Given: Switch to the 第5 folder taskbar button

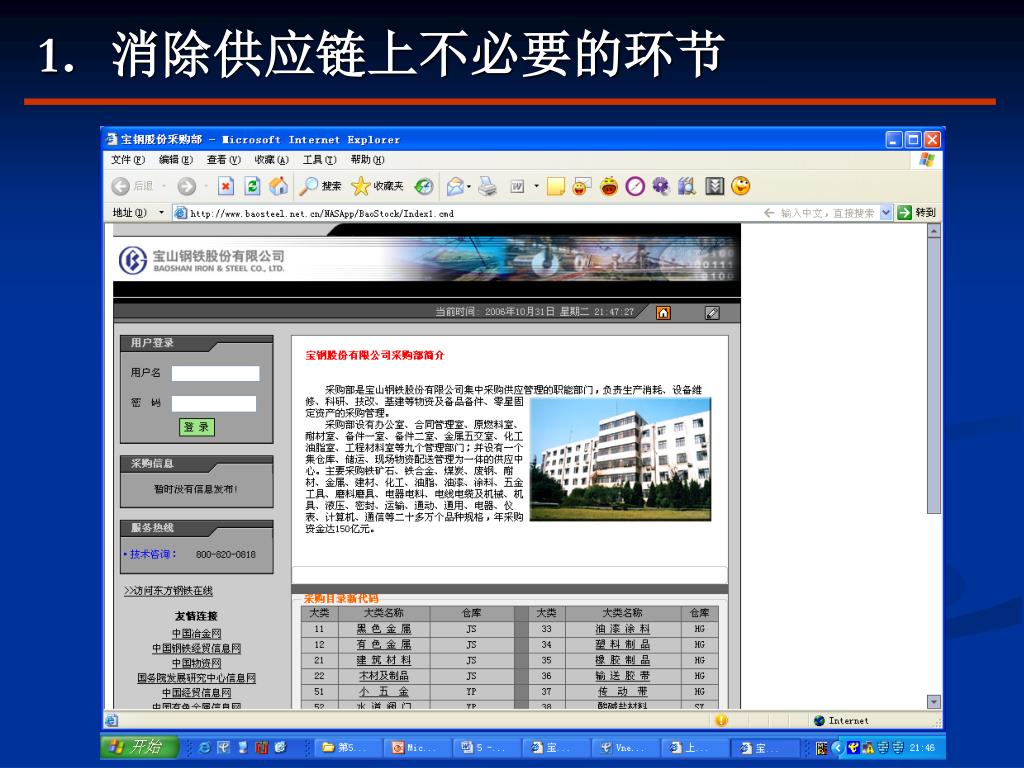Looking at the screenshot, I should tap(348, 748).
